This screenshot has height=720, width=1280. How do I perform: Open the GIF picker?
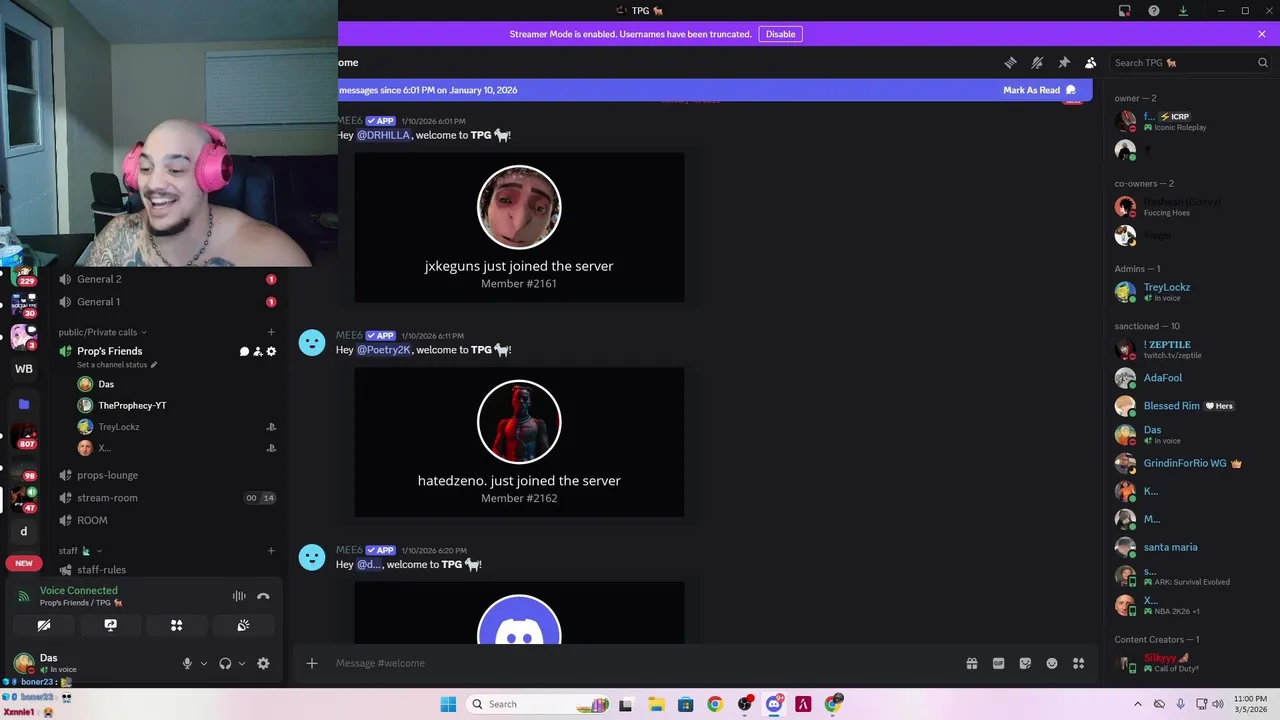click(x=998, y=663)
